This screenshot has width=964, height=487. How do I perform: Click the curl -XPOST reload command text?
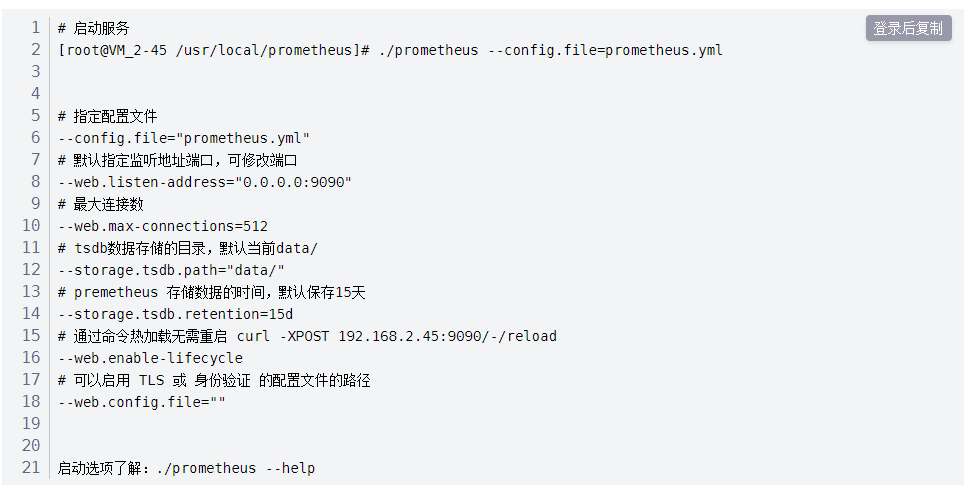(396, 336)
